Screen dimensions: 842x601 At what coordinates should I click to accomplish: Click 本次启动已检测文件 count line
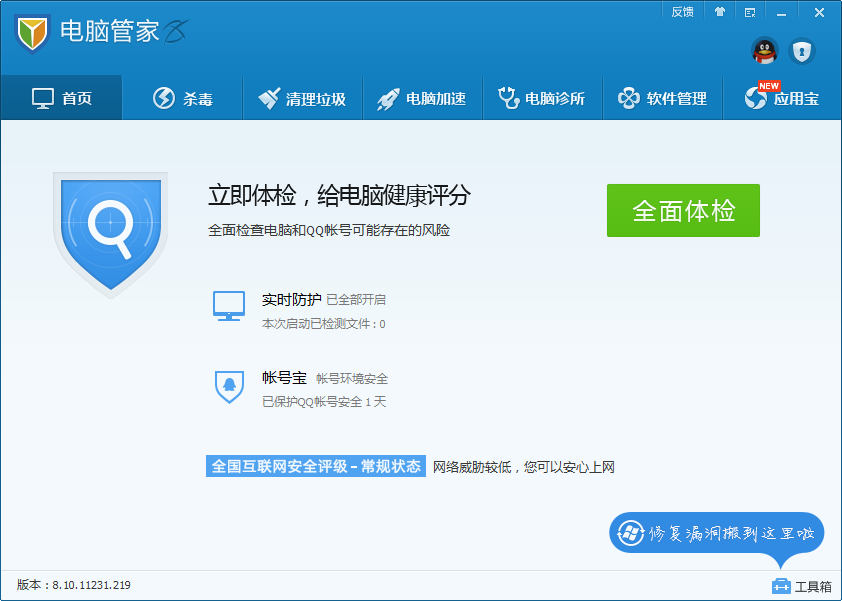tap(323, 324)
